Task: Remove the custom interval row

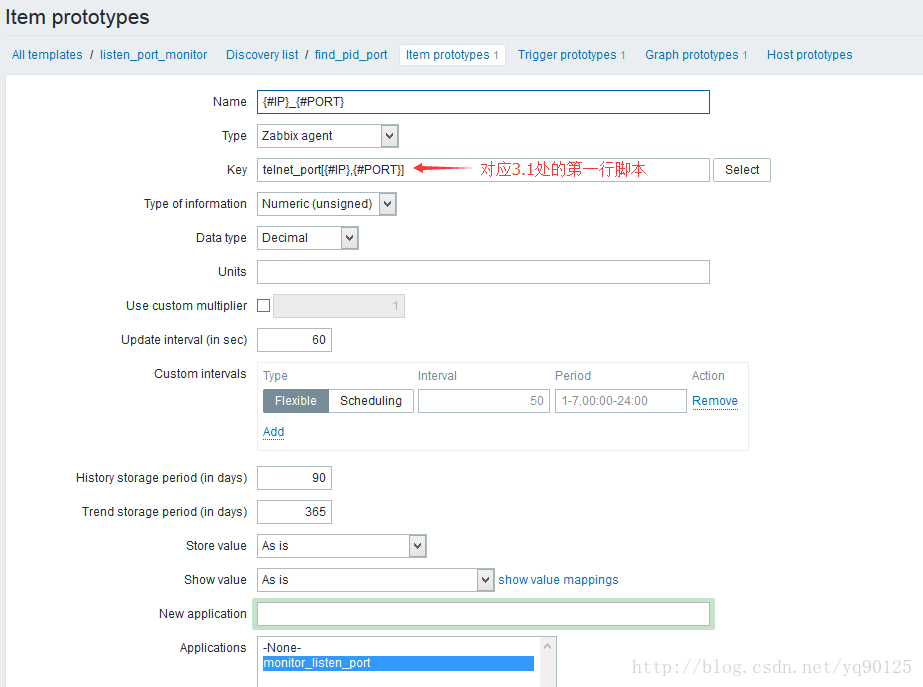Action: pos(715,401)
